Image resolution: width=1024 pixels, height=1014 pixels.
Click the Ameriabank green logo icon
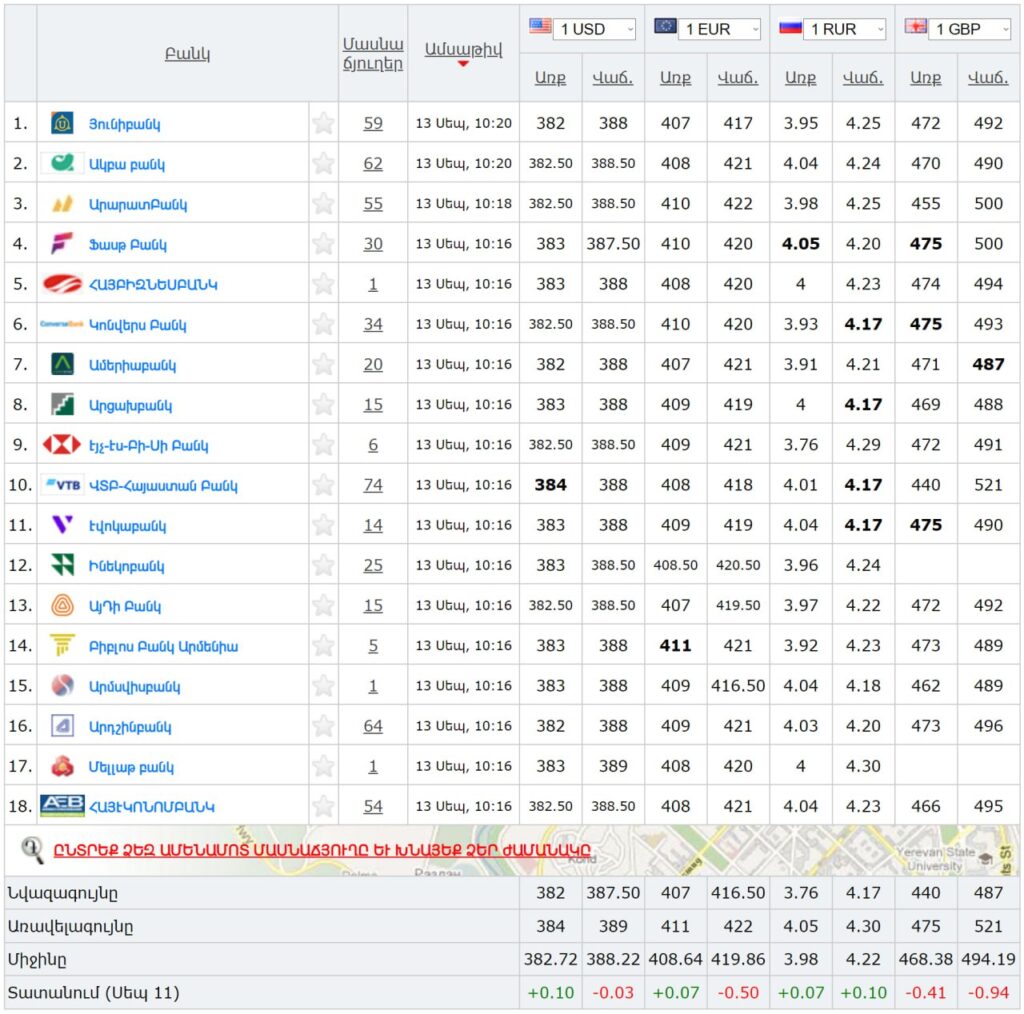(x=62, y=365)
